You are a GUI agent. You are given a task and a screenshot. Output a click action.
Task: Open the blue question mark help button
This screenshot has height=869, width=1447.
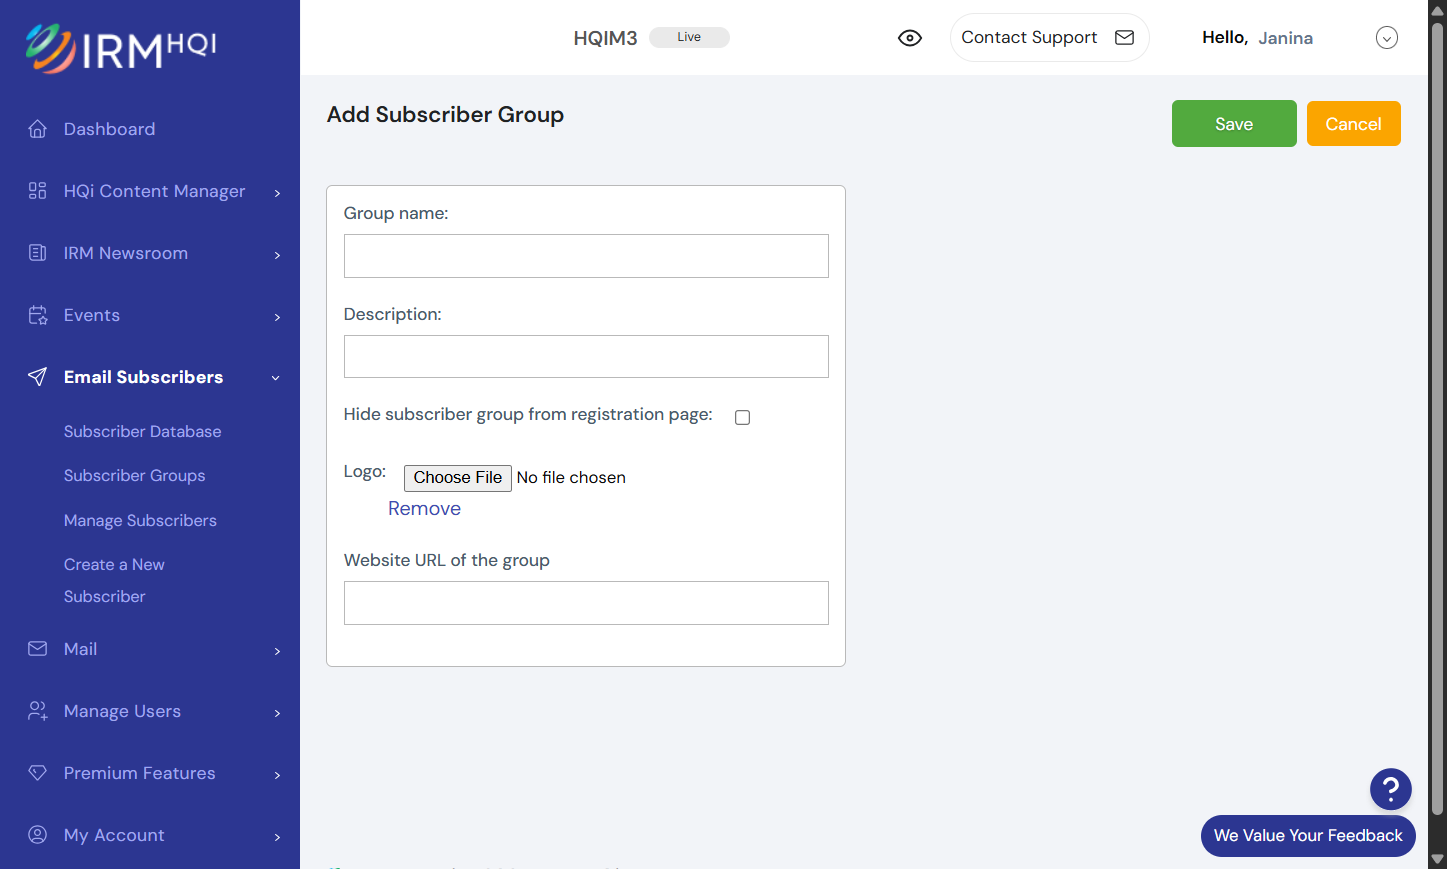[1391, 789]
